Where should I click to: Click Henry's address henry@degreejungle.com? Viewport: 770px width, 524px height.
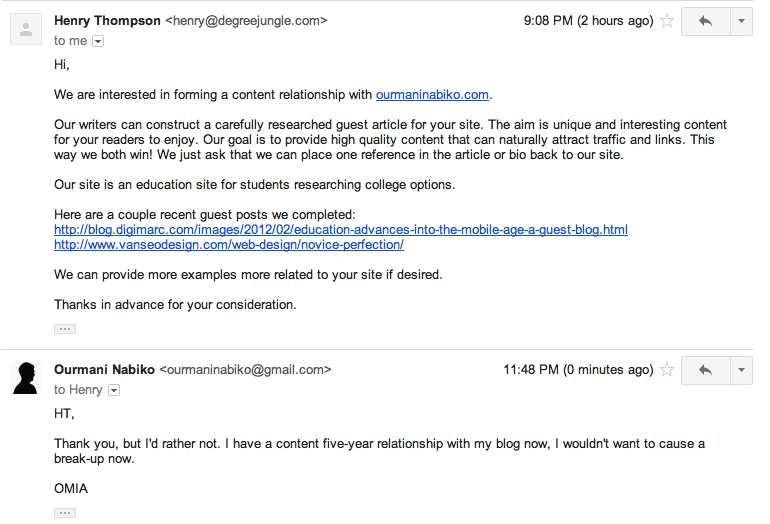pos(246,20)
